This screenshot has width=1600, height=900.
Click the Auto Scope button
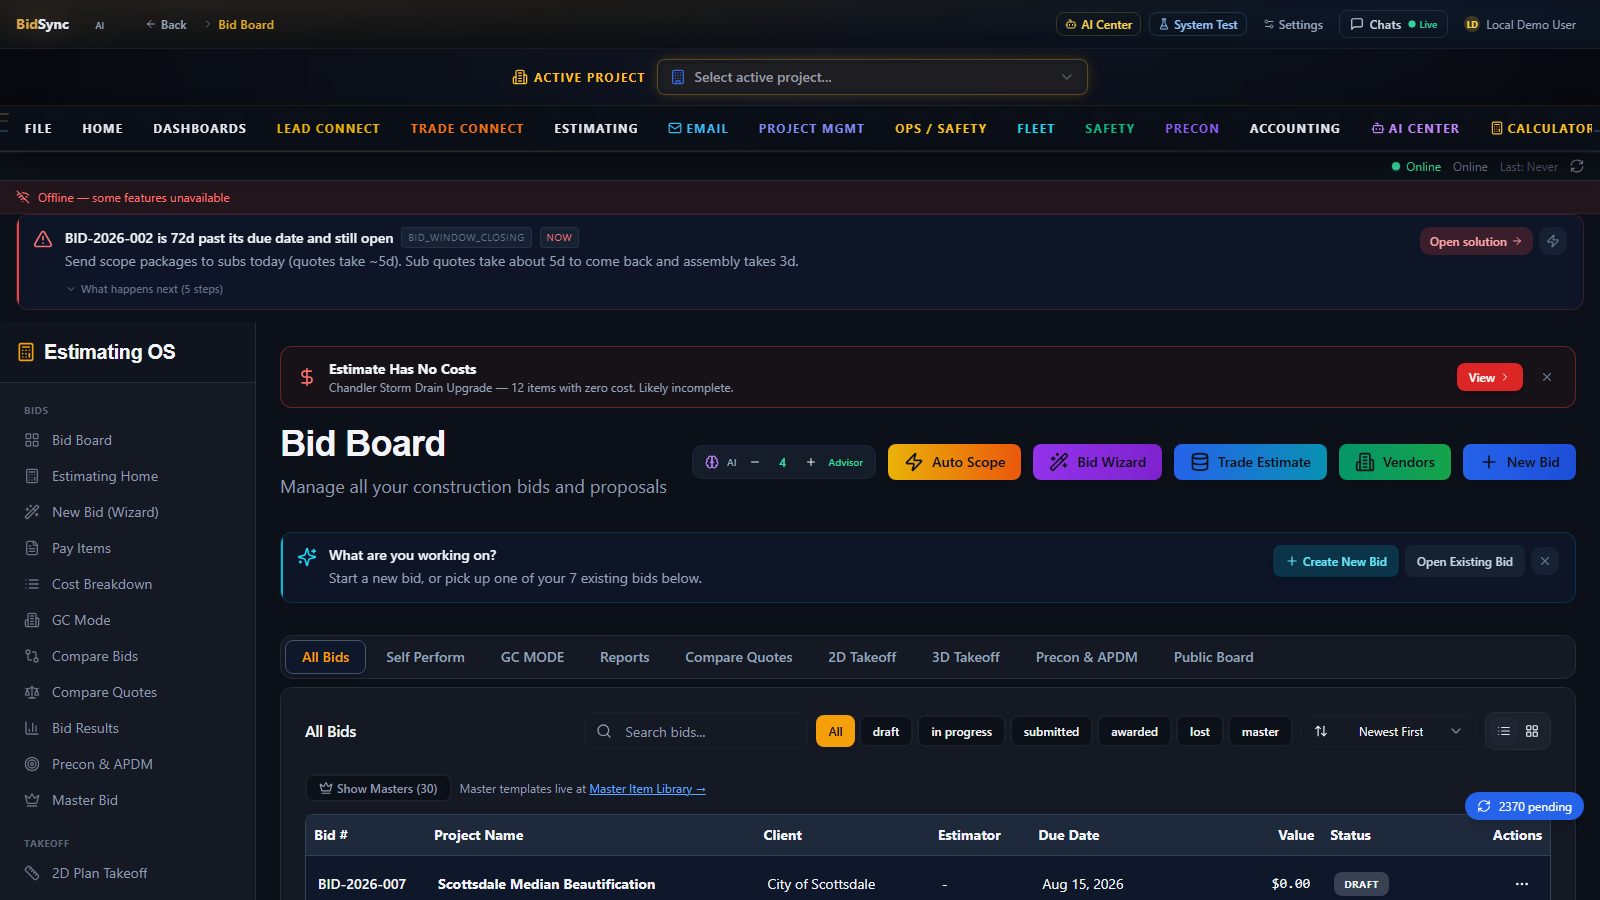pos(954,462)
